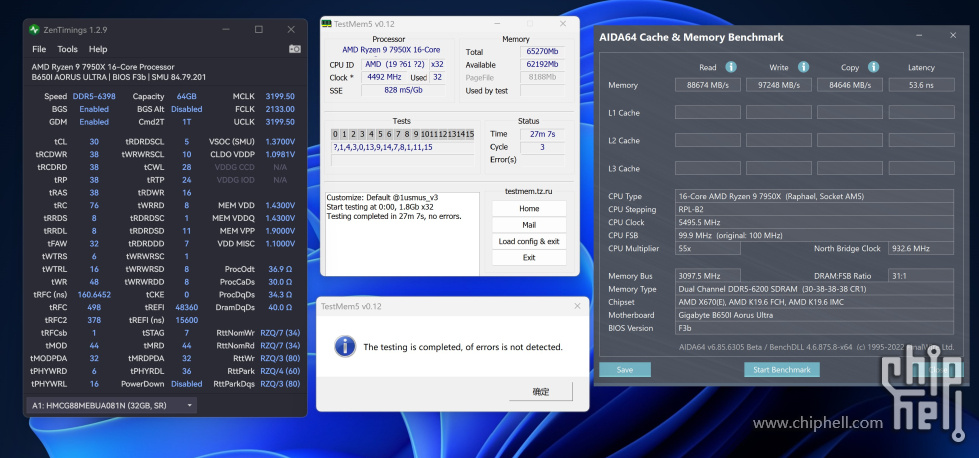The image size is (979, 458).
Task: Click the tCL value 30
Action: [x=94, y=142]
